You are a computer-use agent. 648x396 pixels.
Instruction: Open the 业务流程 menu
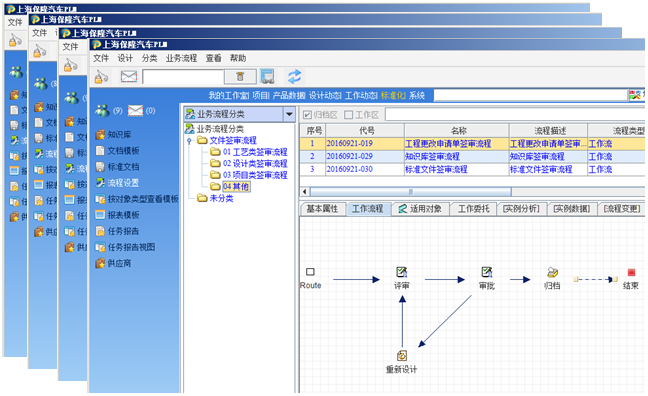(181, 58)
